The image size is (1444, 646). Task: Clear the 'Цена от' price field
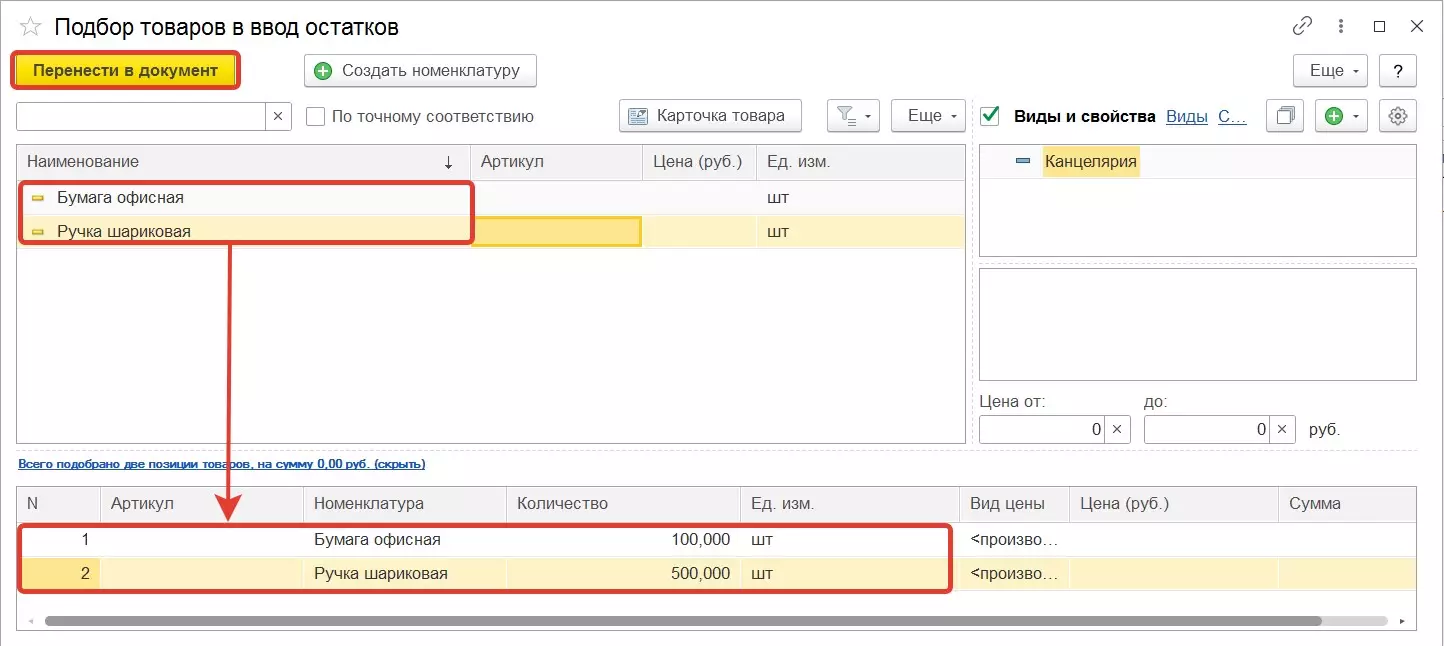pyautogui.click(x=1117, y=430)
